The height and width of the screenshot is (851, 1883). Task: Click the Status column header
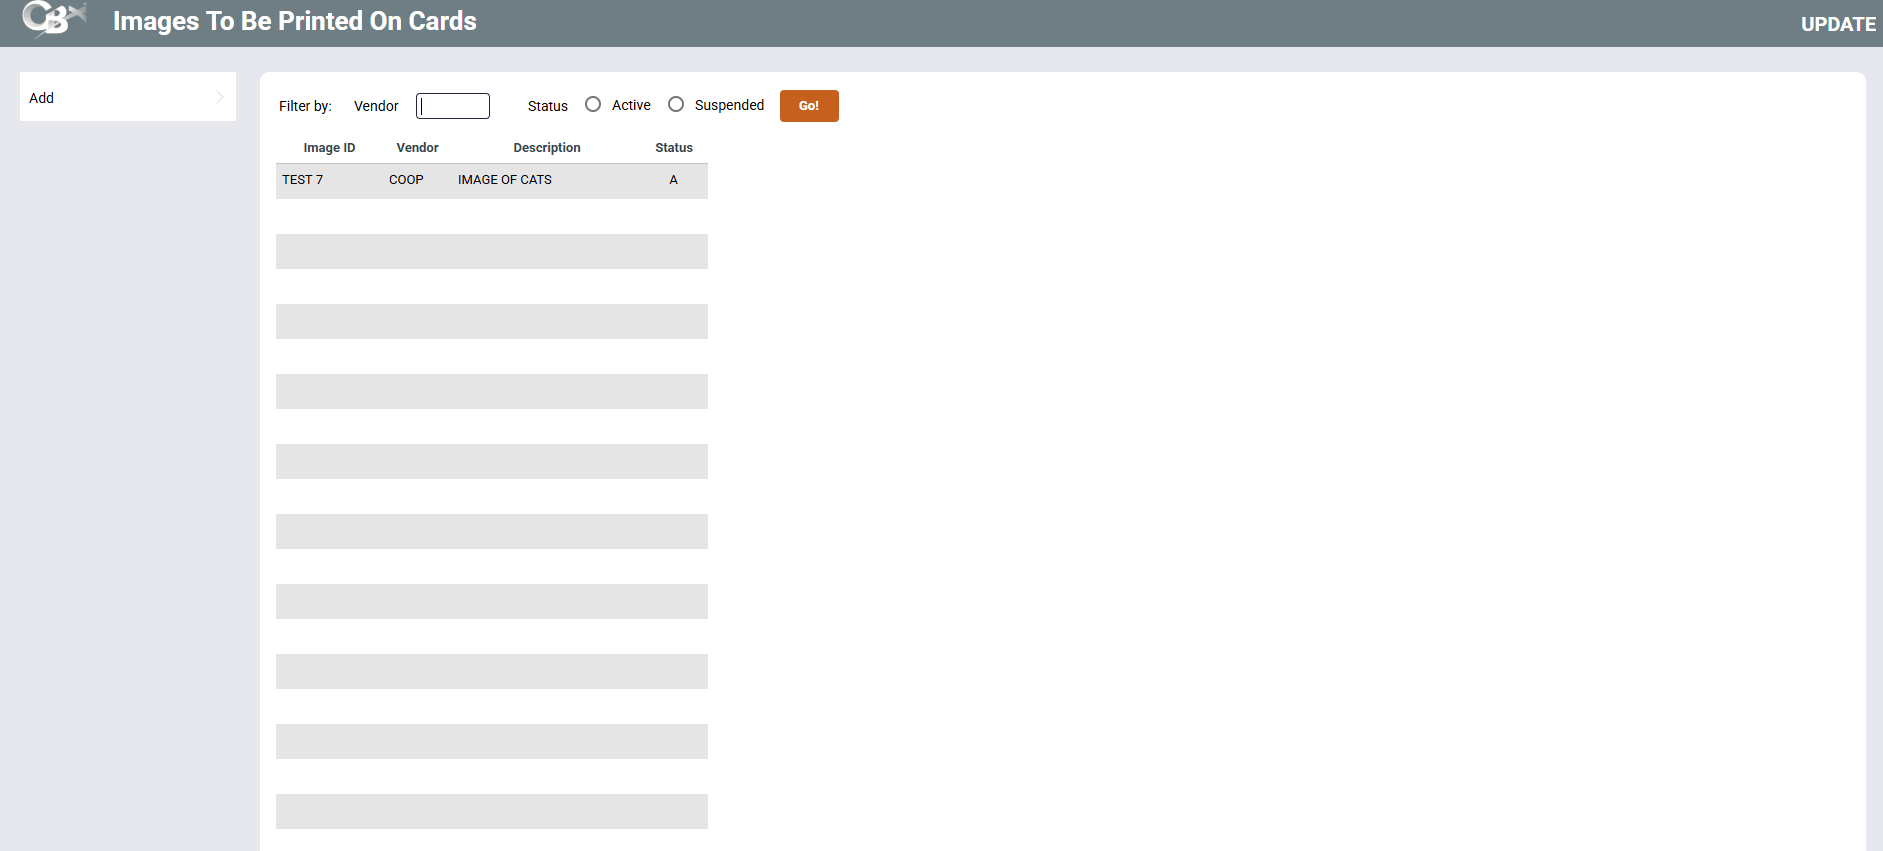pos(673,148)
